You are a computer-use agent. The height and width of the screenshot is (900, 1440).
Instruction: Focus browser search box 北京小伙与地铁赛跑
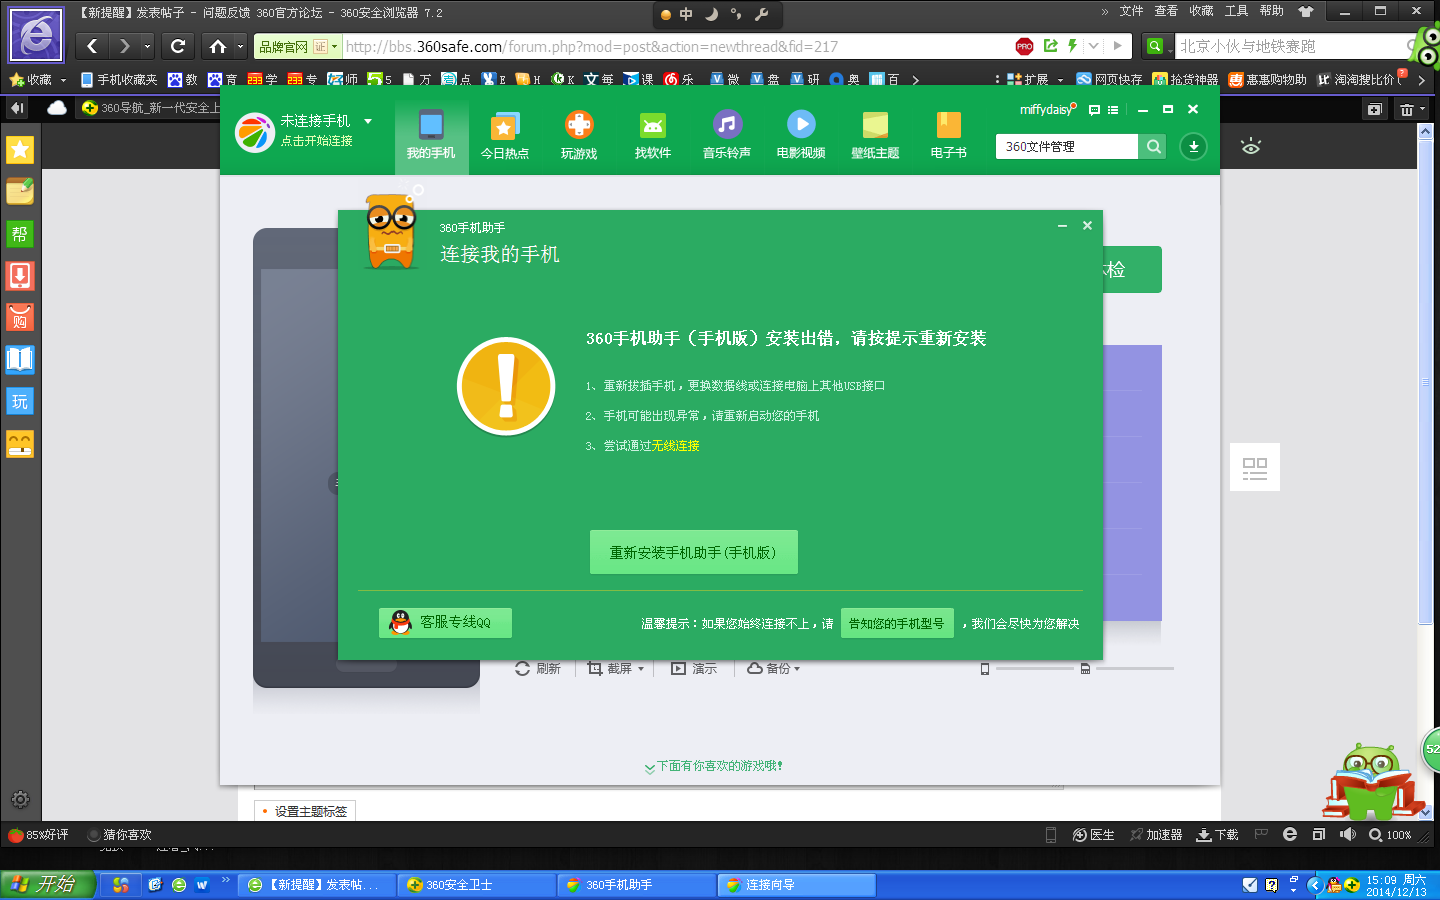pyautogui.click(x=1290, y=46)
